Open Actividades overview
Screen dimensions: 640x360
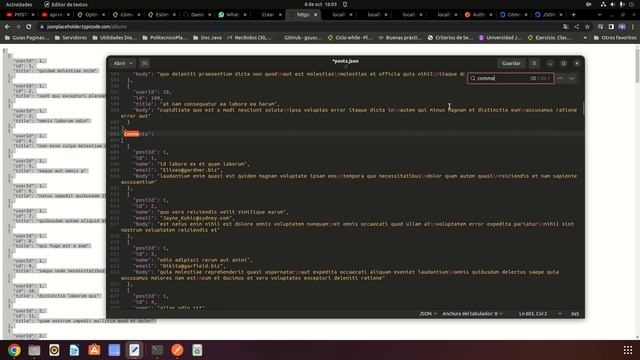[x=19, y=4]
